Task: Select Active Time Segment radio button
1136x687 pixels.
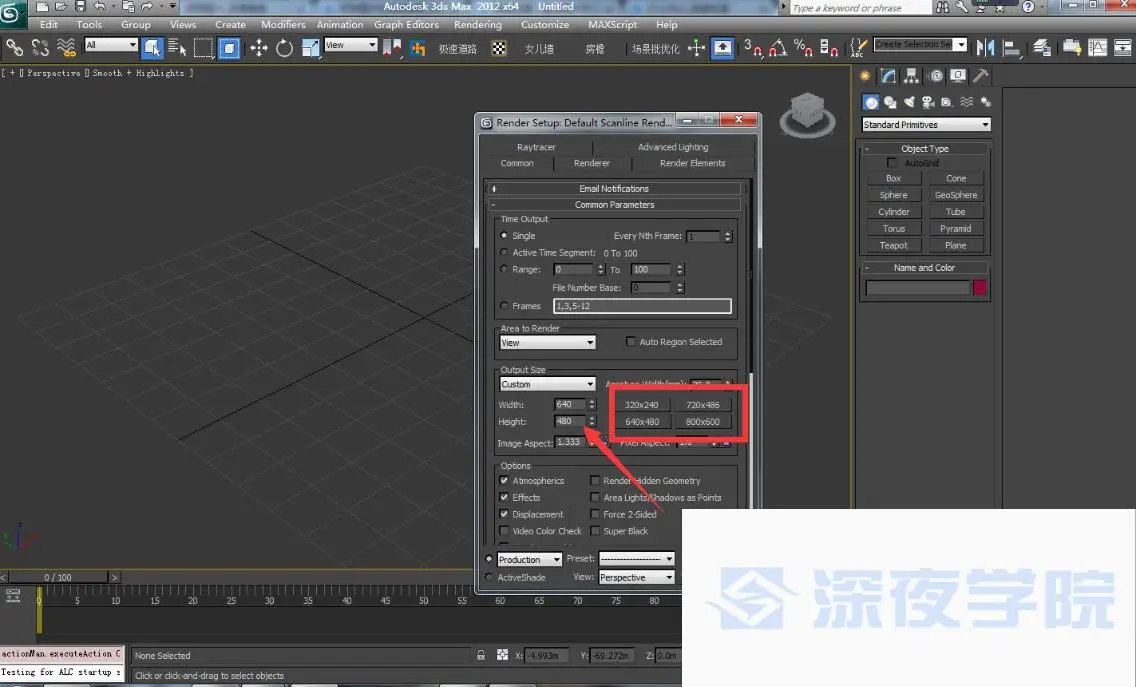Action: point(504,252)
